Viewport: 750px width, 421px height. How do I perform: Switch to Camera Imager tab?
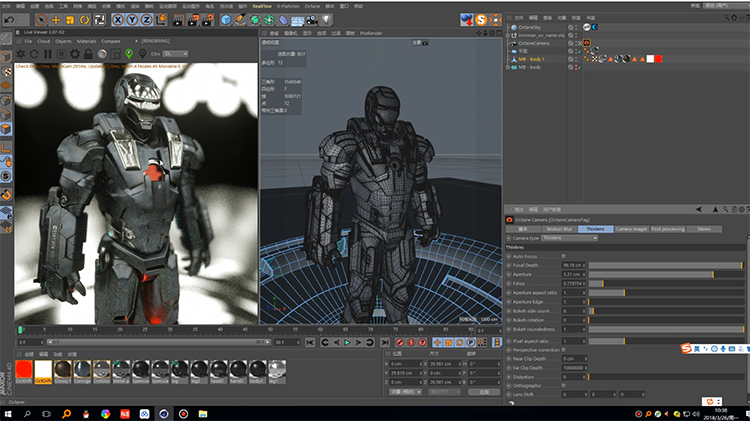(x=631, y=229)
